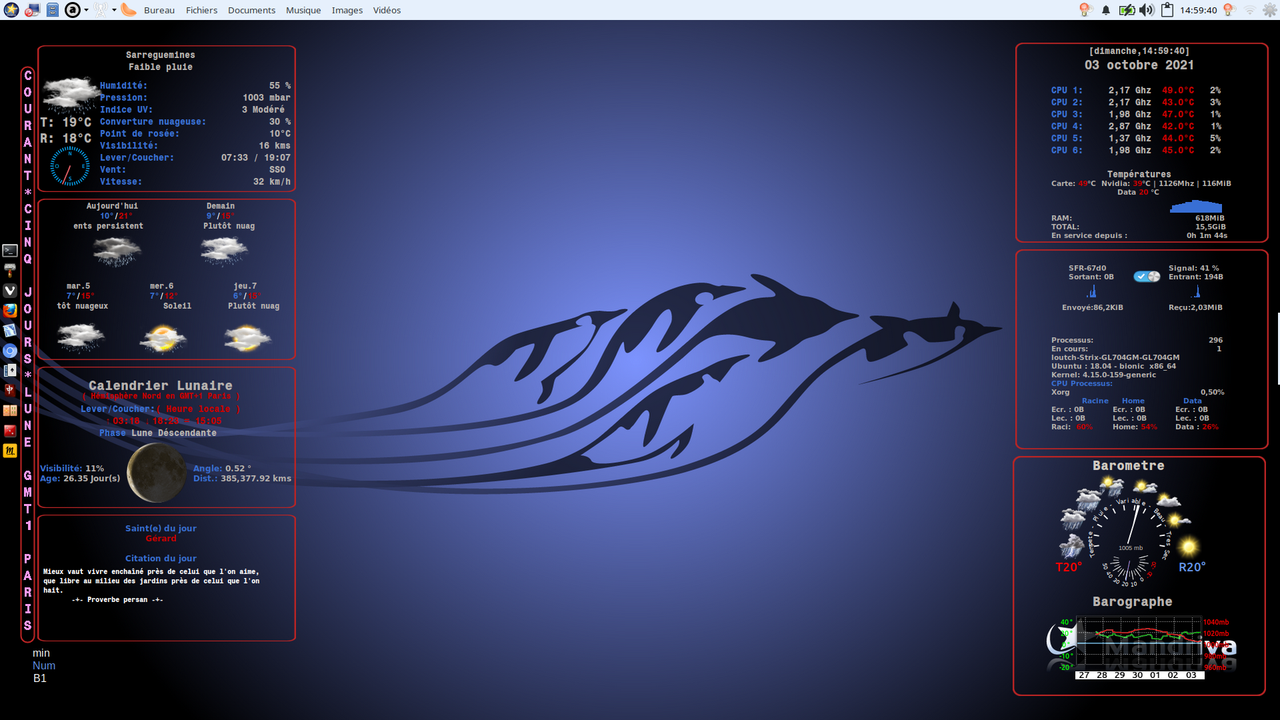
Task: Click the orange grid tiles dock icon
Action: pyautogui.click(x=10, y=410)
